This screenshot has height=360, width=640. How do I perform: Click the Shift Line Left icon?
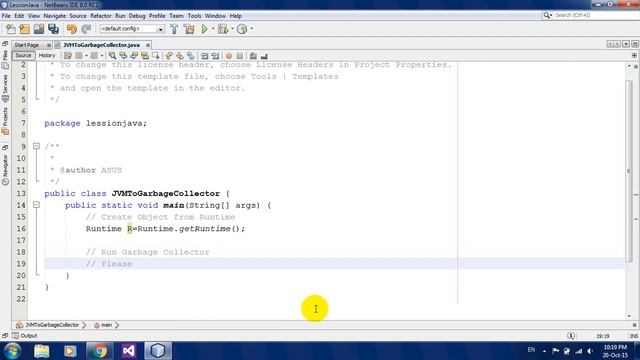204,56
